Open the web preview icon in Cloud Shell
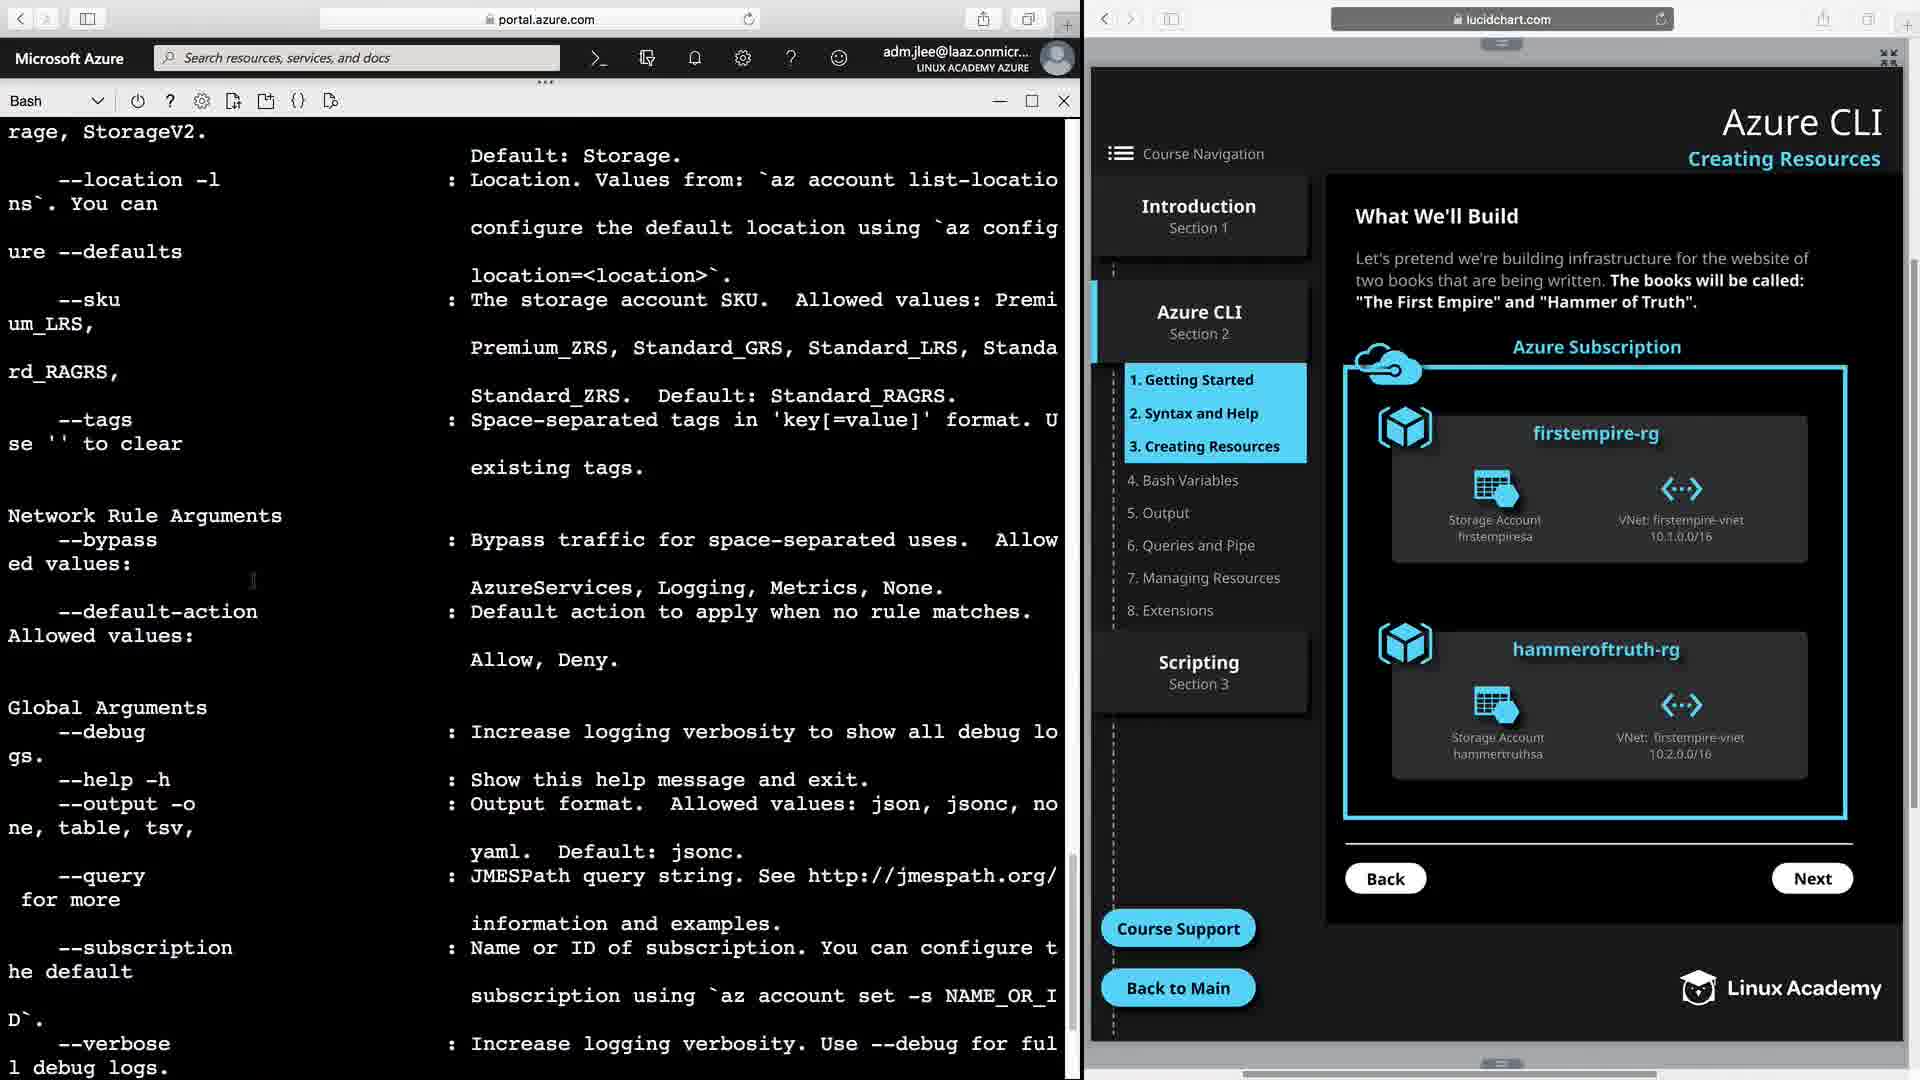 331,101
